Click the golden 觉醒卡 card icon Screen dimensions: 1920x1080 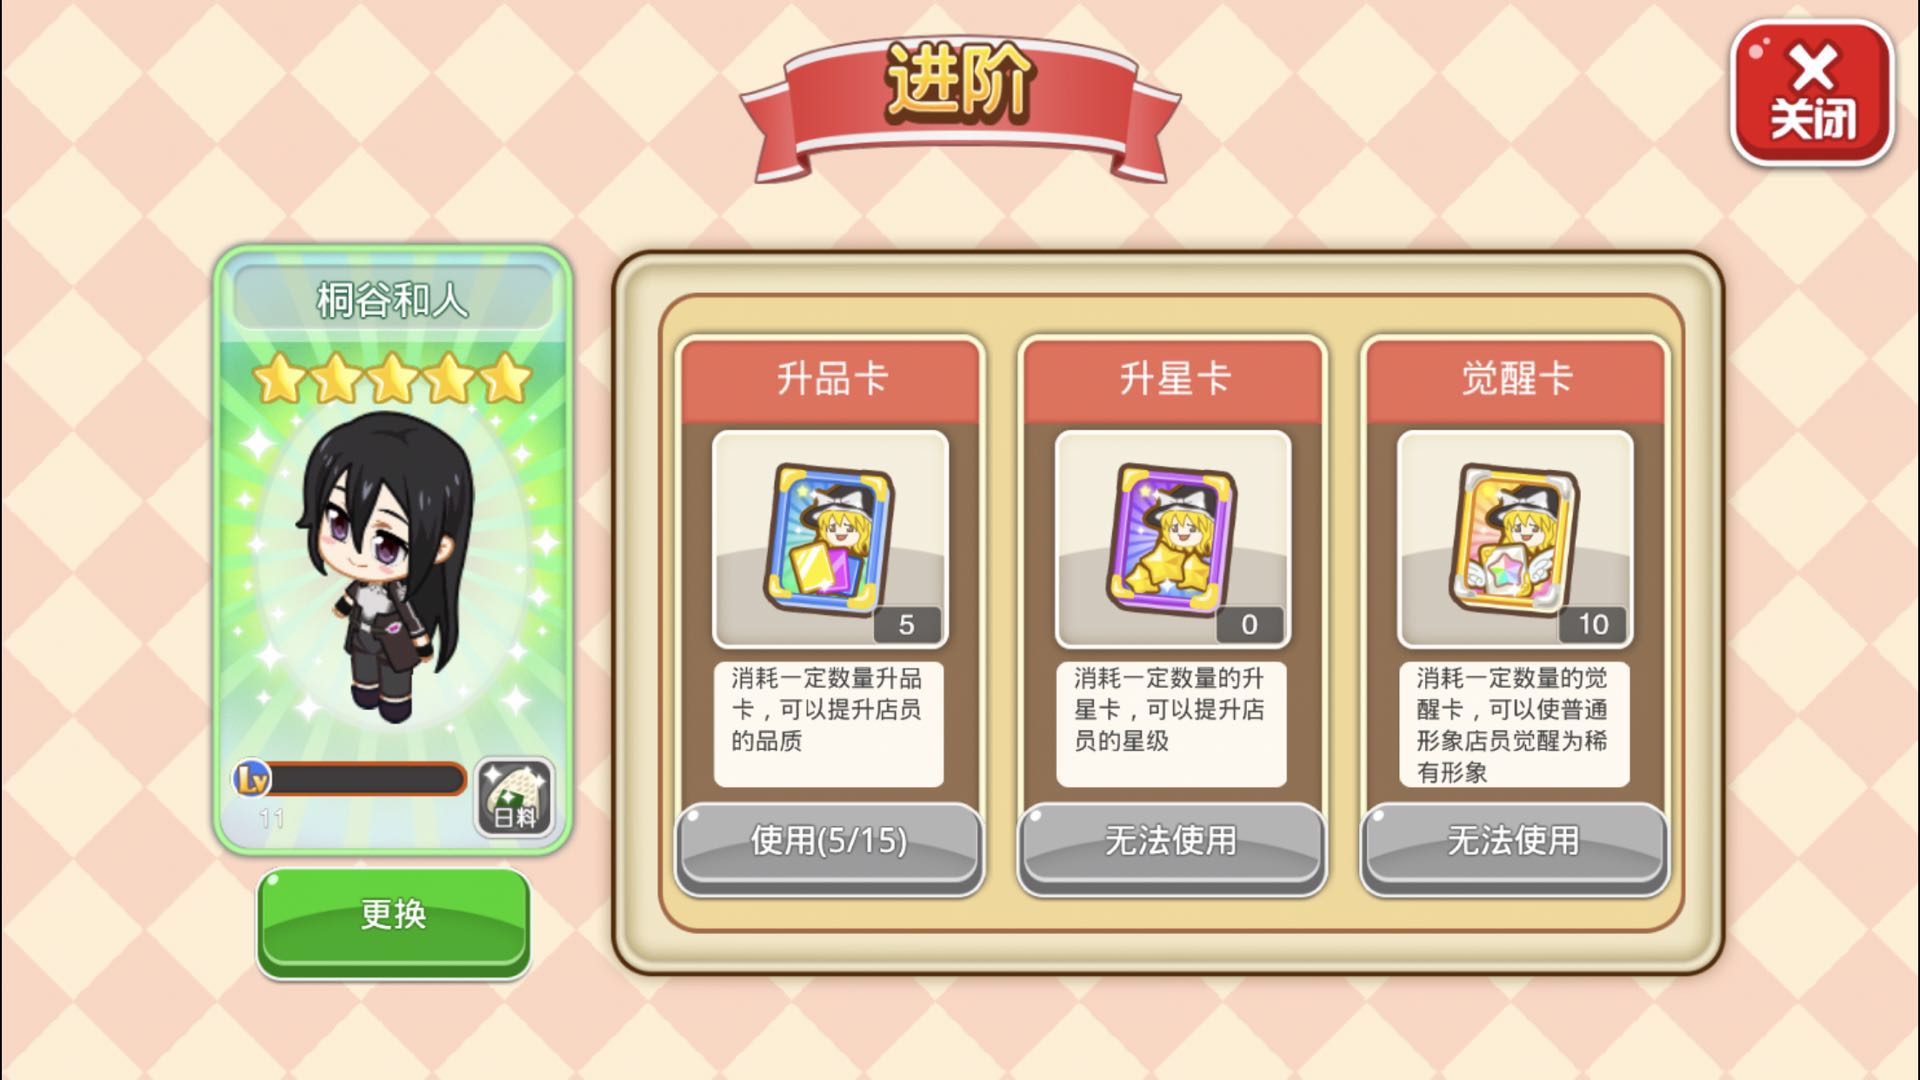tap(1514, 540)
